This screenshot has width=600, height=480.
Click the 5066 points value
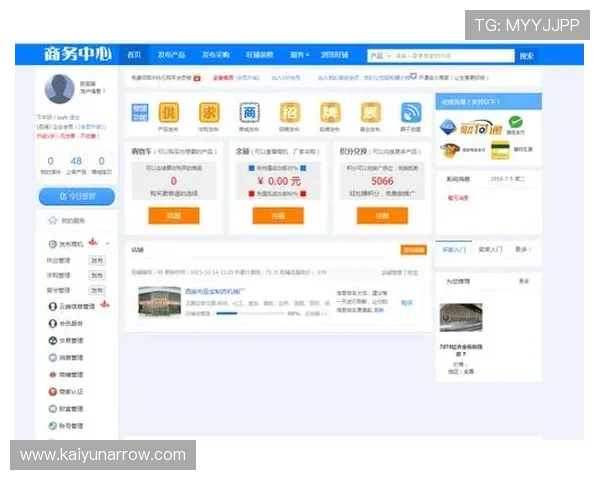point(382,181)
